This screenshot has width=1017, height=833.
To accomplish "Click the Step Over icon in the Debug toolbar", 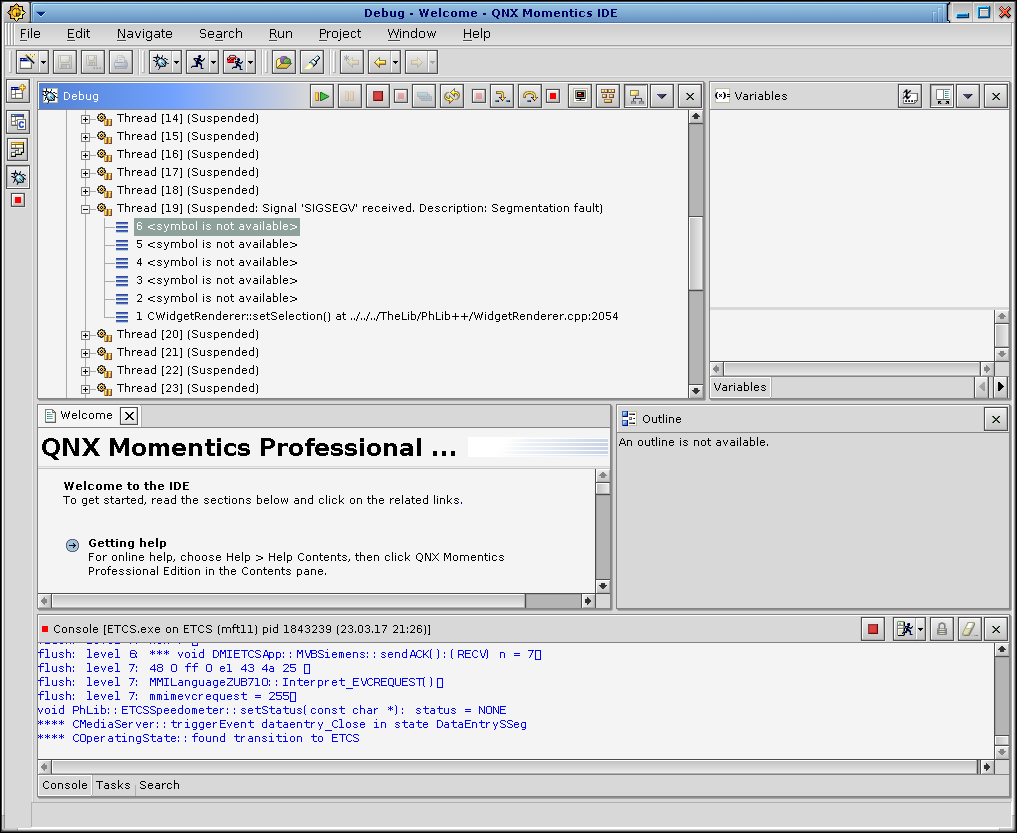I will point(528,96).
